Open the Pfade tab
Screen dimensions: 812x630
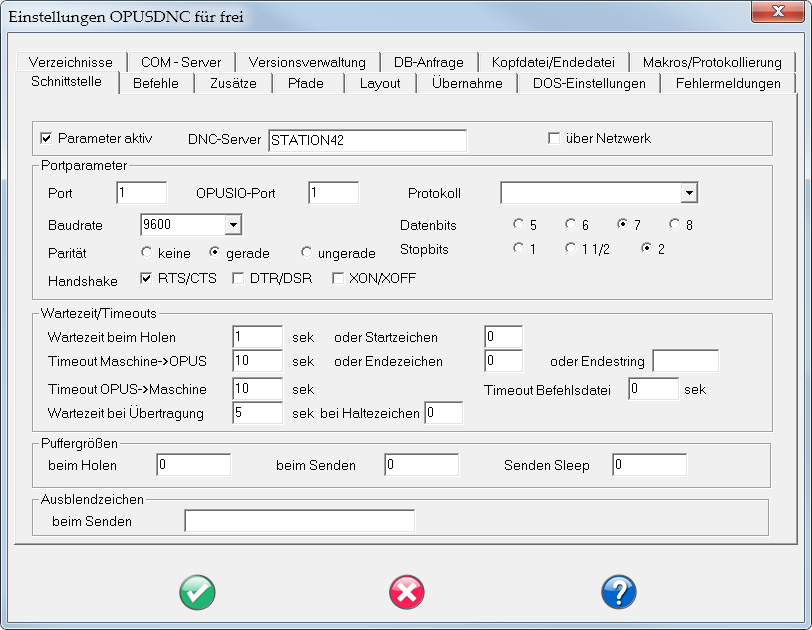(306, 83)
